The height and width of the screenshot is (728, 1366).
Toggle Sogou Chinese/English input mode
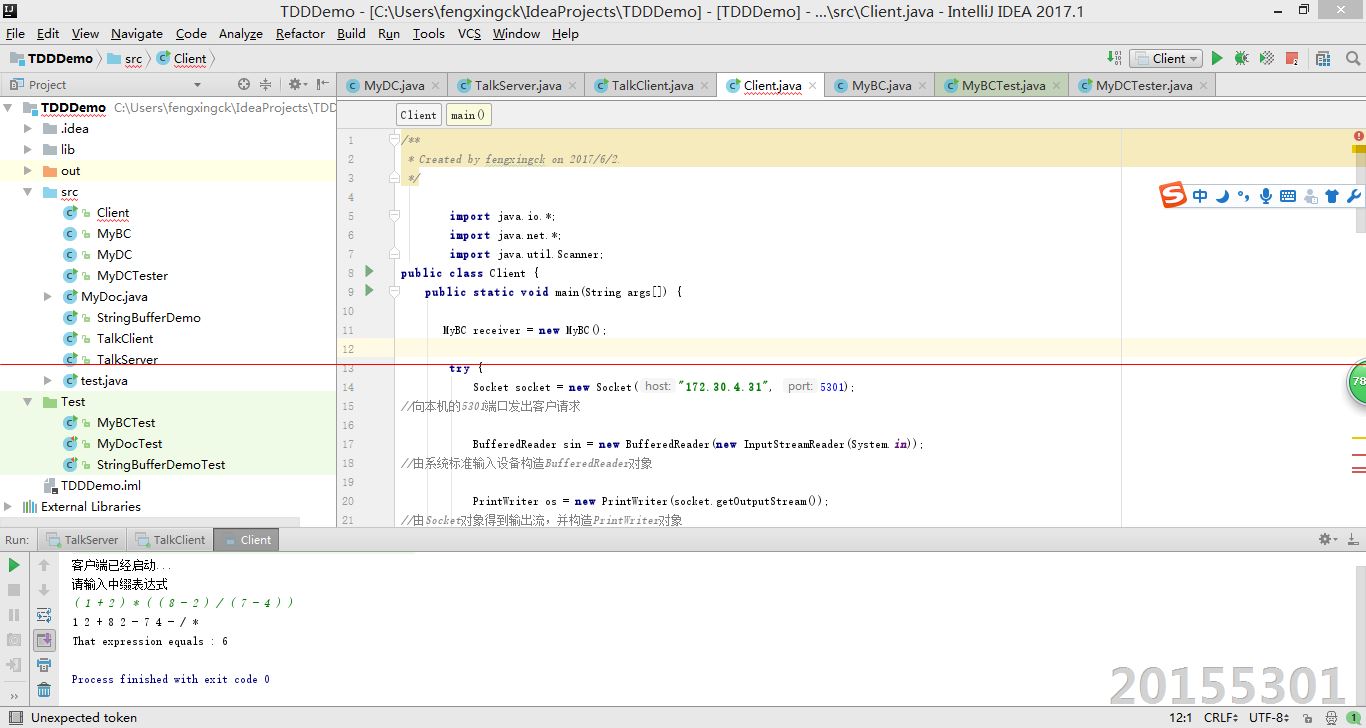click(1200, 196)
